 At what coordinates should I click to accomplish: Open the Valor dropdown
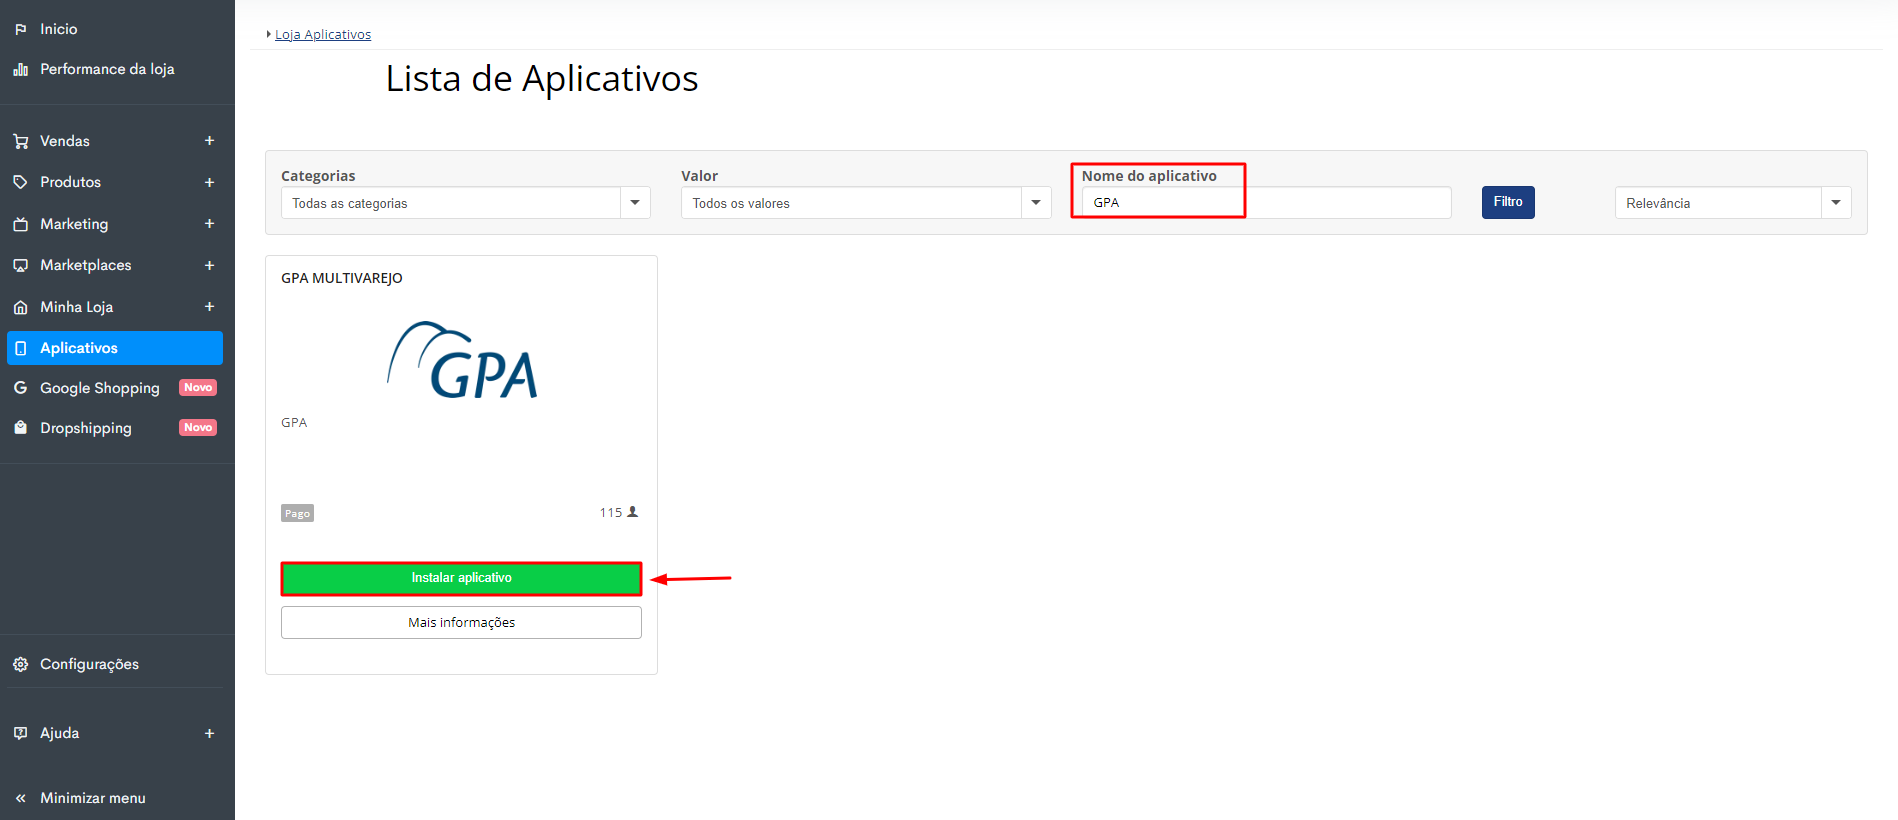pyautogui.click(x=866, y=203)
